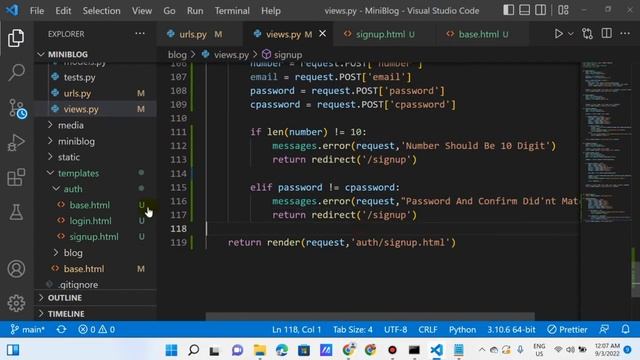This screenshot has height=360, width=640.
Task: Open the modified base.html under templates
Action: (96, 269)
